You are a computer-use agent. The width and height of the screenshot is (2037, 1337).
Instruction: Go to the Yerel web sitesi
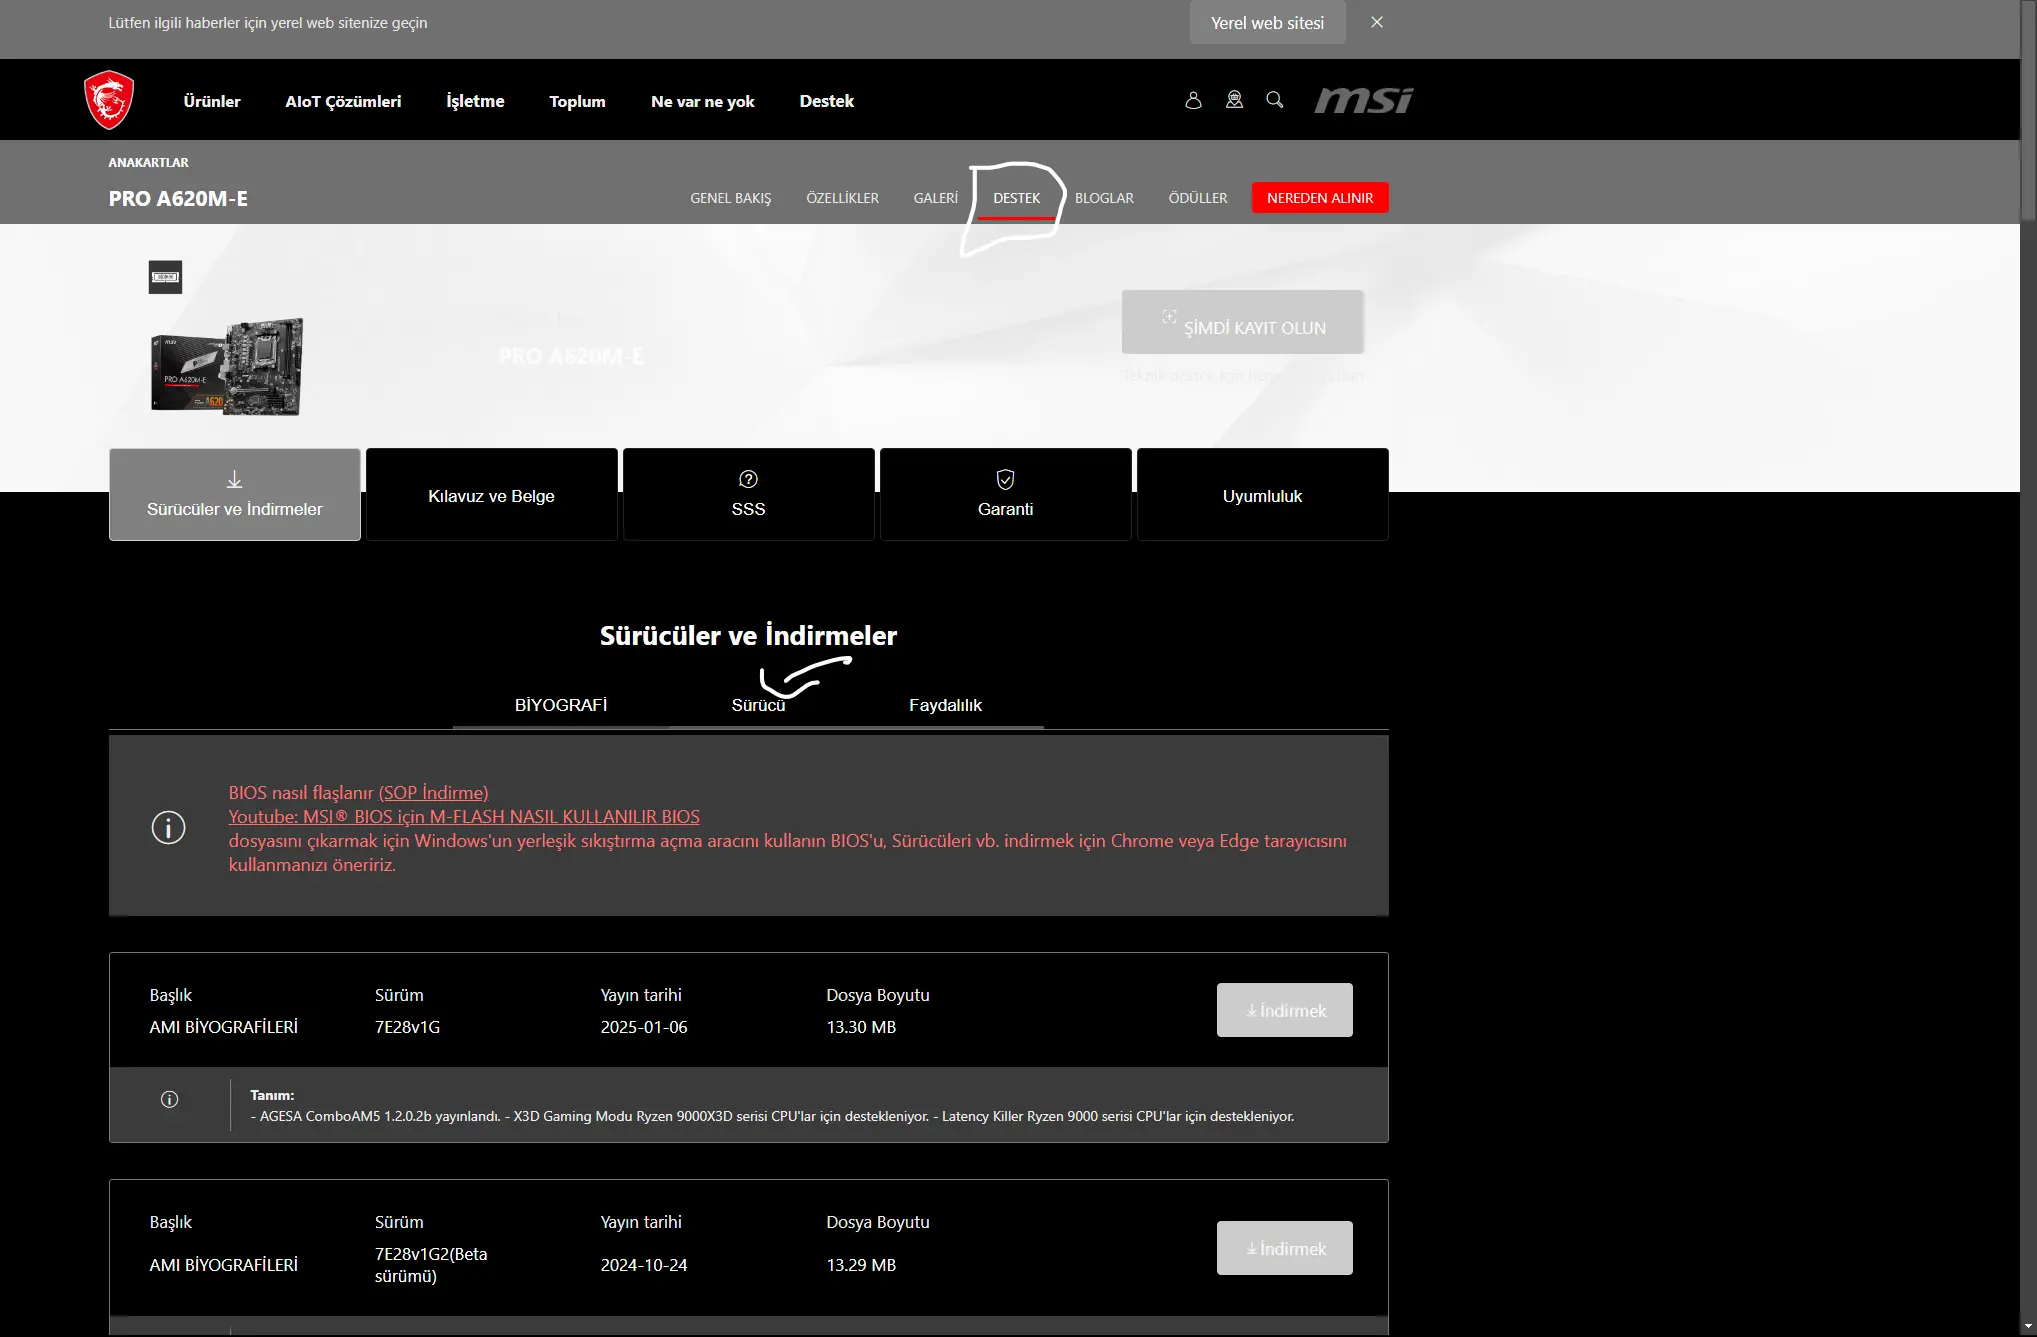click(1267, 22)
